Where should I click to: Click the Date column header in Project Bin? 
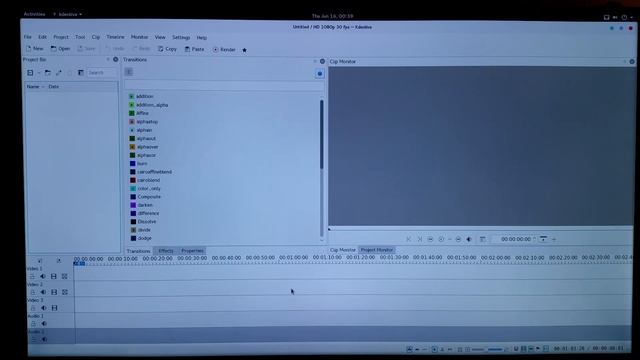53,87
